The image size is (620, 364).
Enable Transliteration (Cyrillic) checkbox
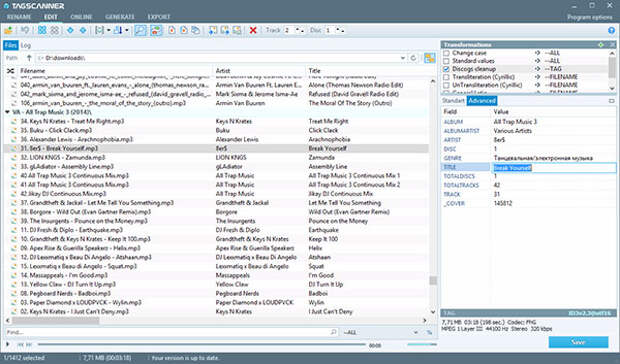(x=446, y=77)
